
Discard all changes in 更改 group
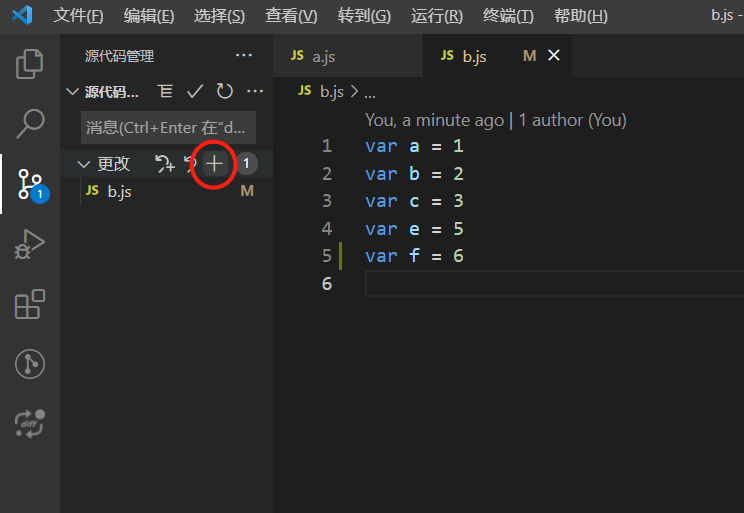pyautogui.click(x=190, y=164)
